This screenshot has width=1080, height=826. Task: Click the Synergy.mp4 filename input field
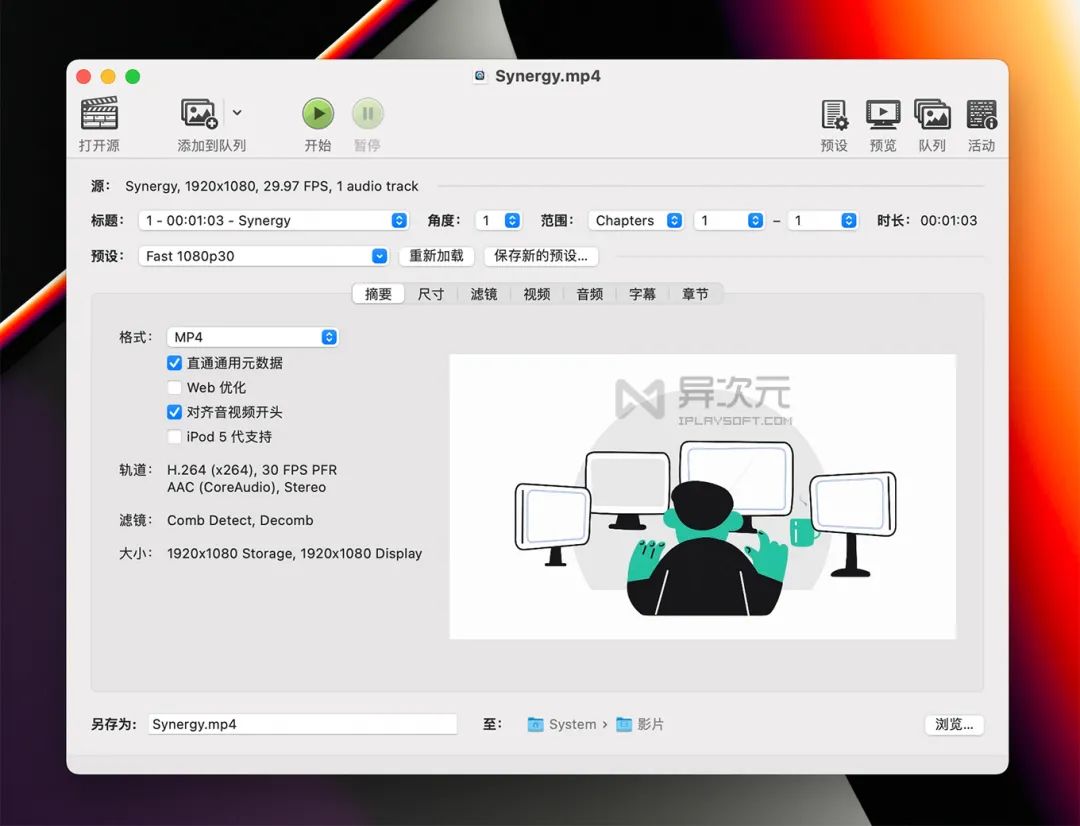pos(302,724)
